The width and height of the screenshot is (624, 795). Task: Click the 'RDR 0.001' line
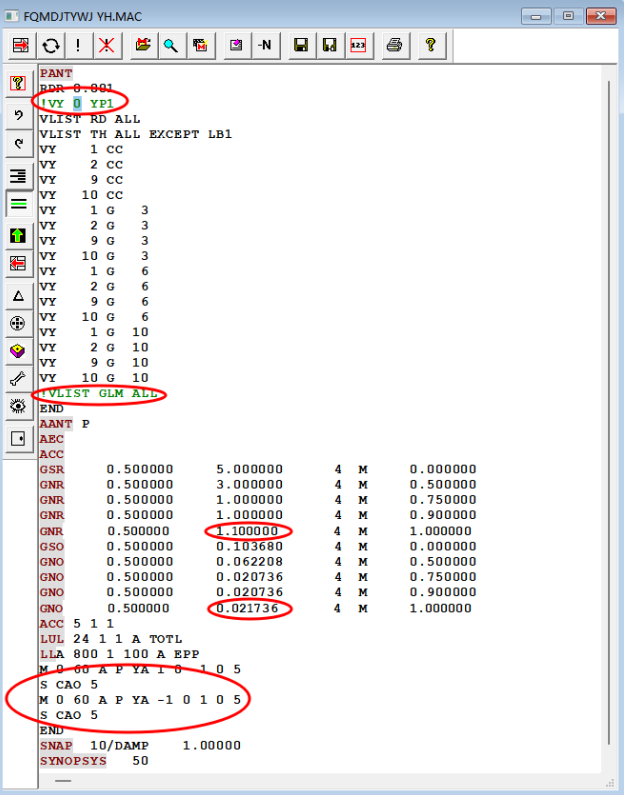77,89
